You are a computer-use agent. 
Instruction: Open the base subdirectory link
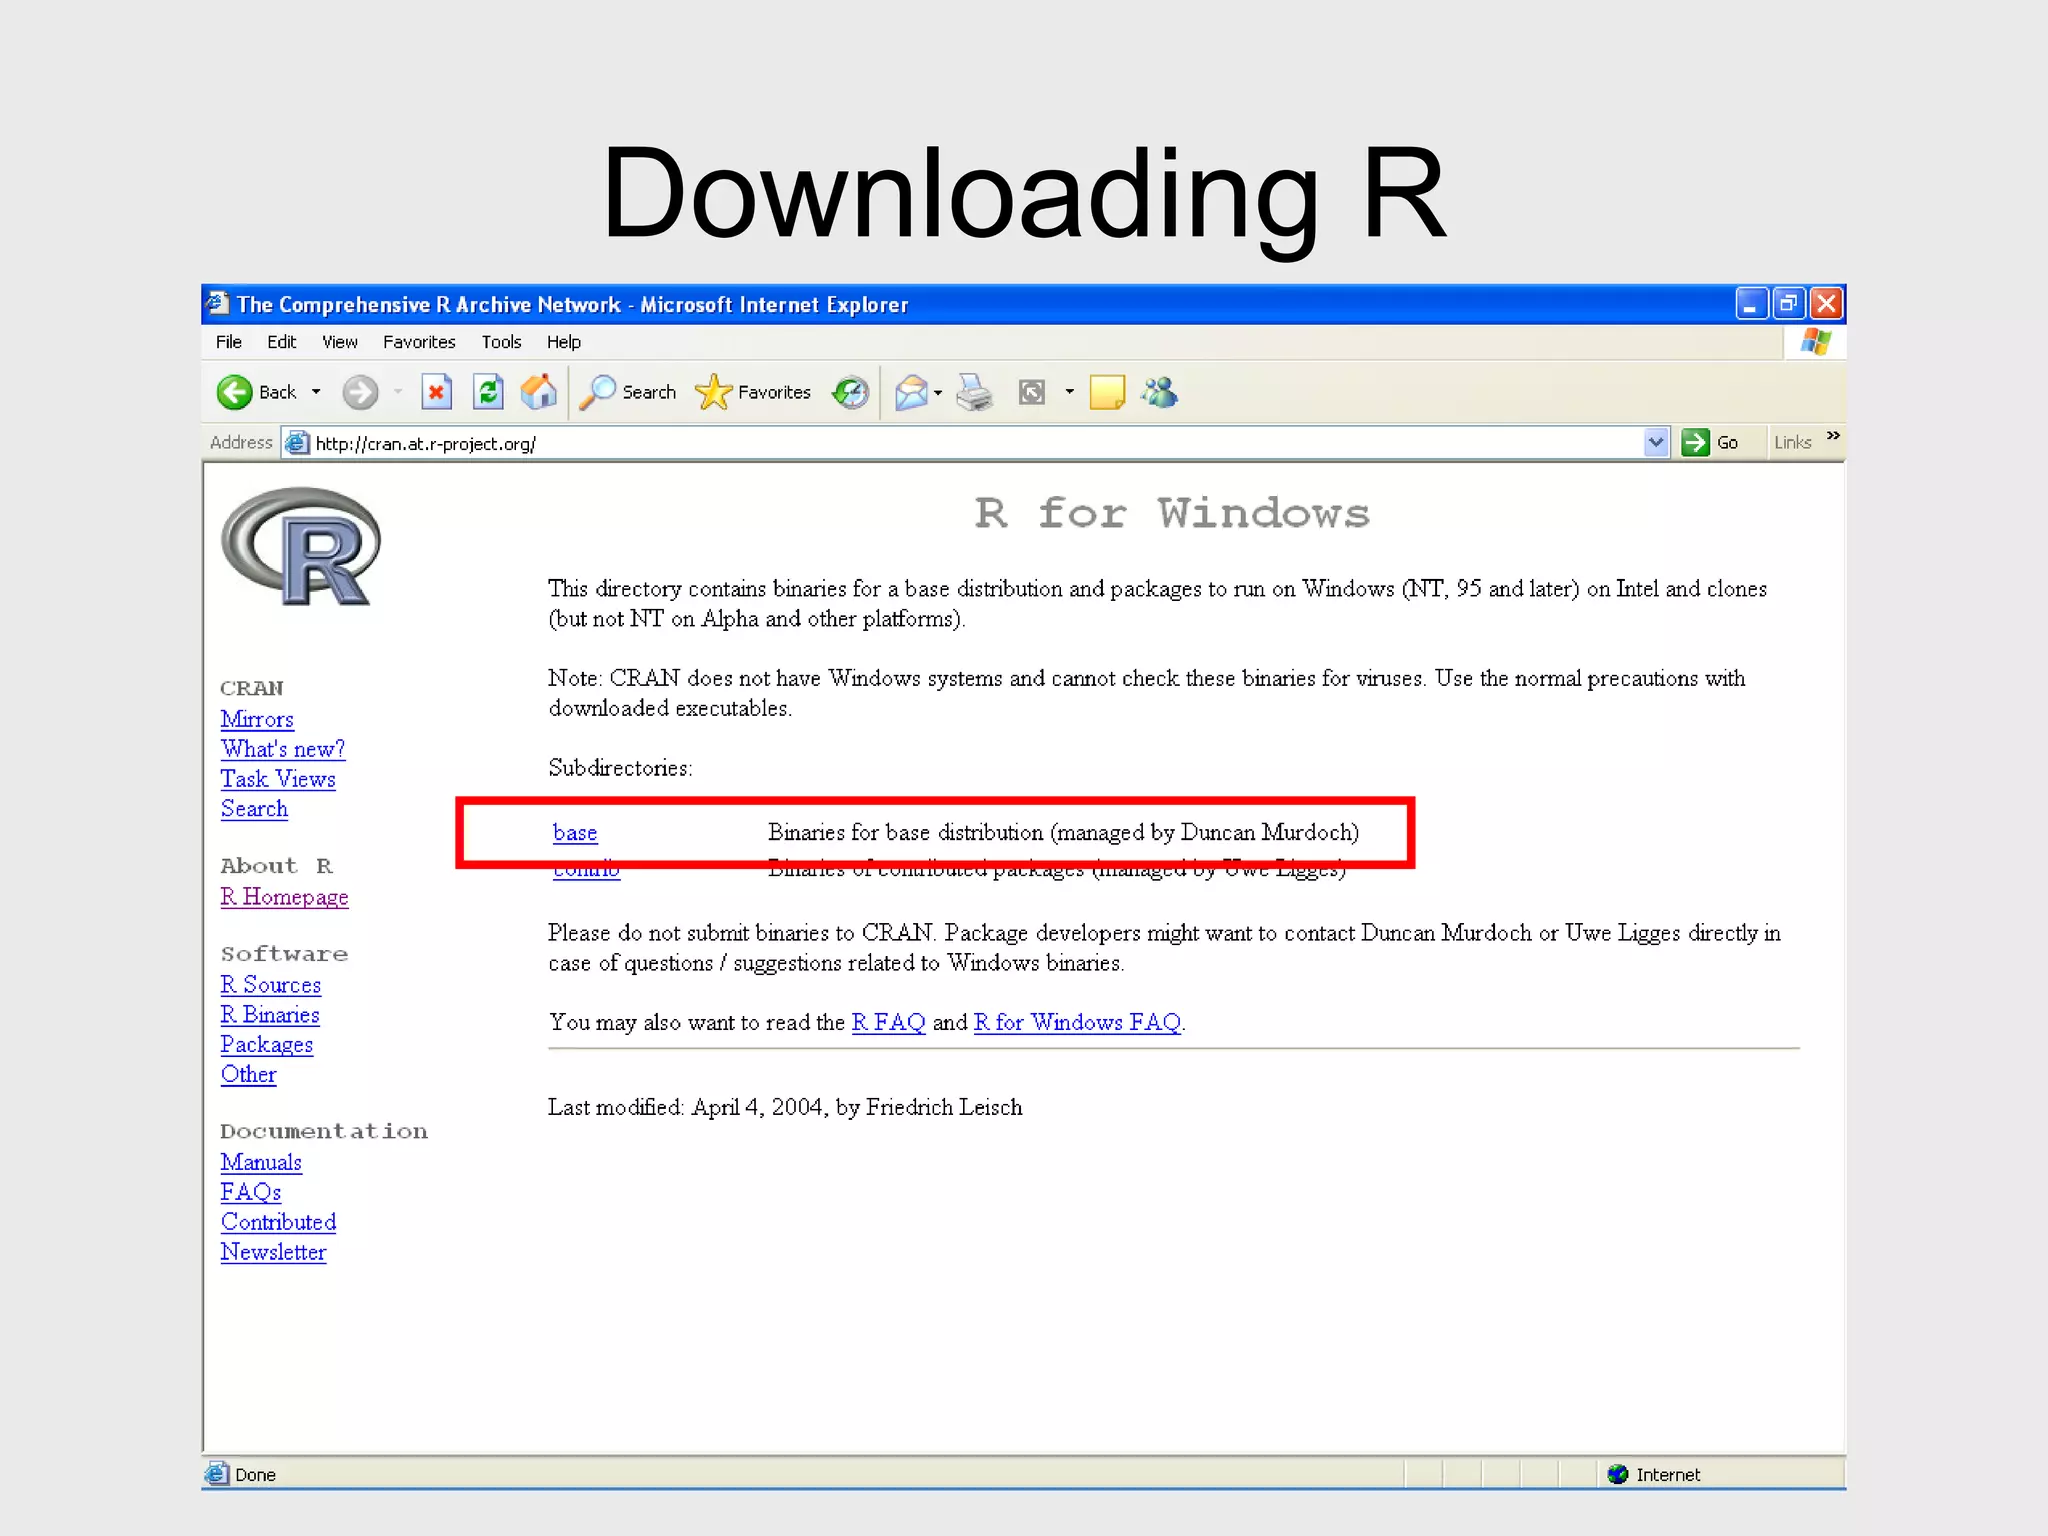[x=575, y=833]
